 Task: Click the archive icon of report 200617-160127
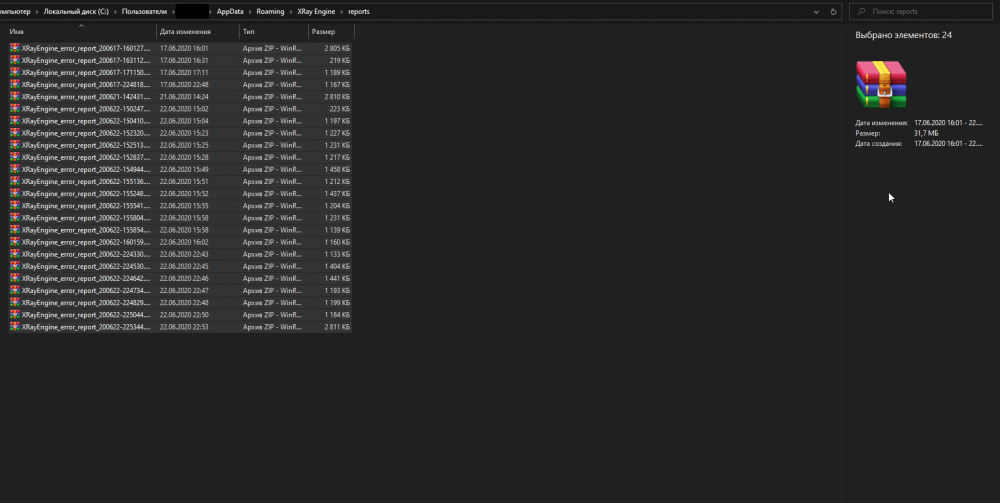point(15,48)
